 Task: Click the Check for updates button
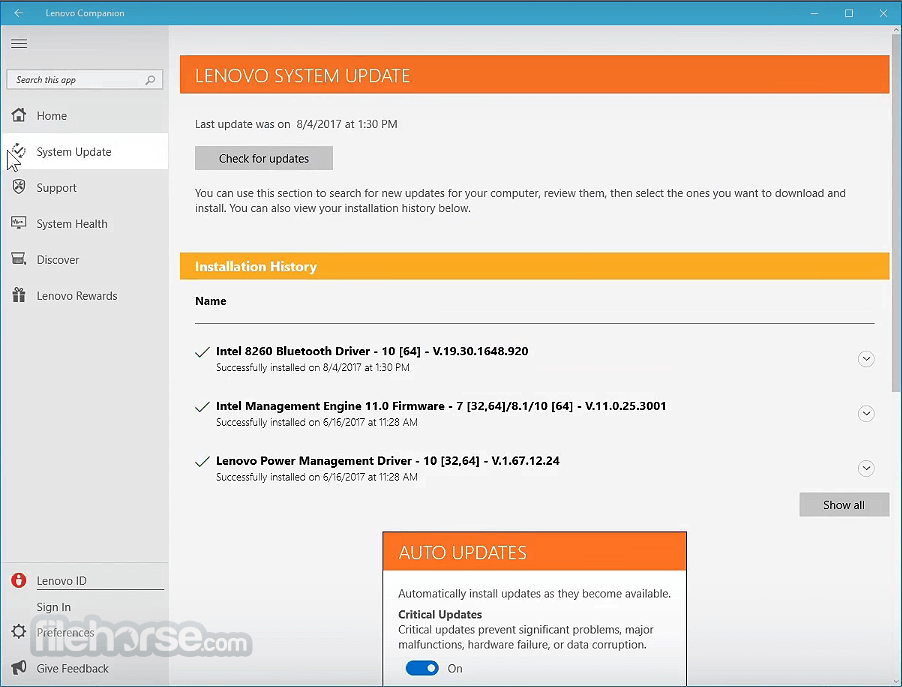click(x=263, y=158)
